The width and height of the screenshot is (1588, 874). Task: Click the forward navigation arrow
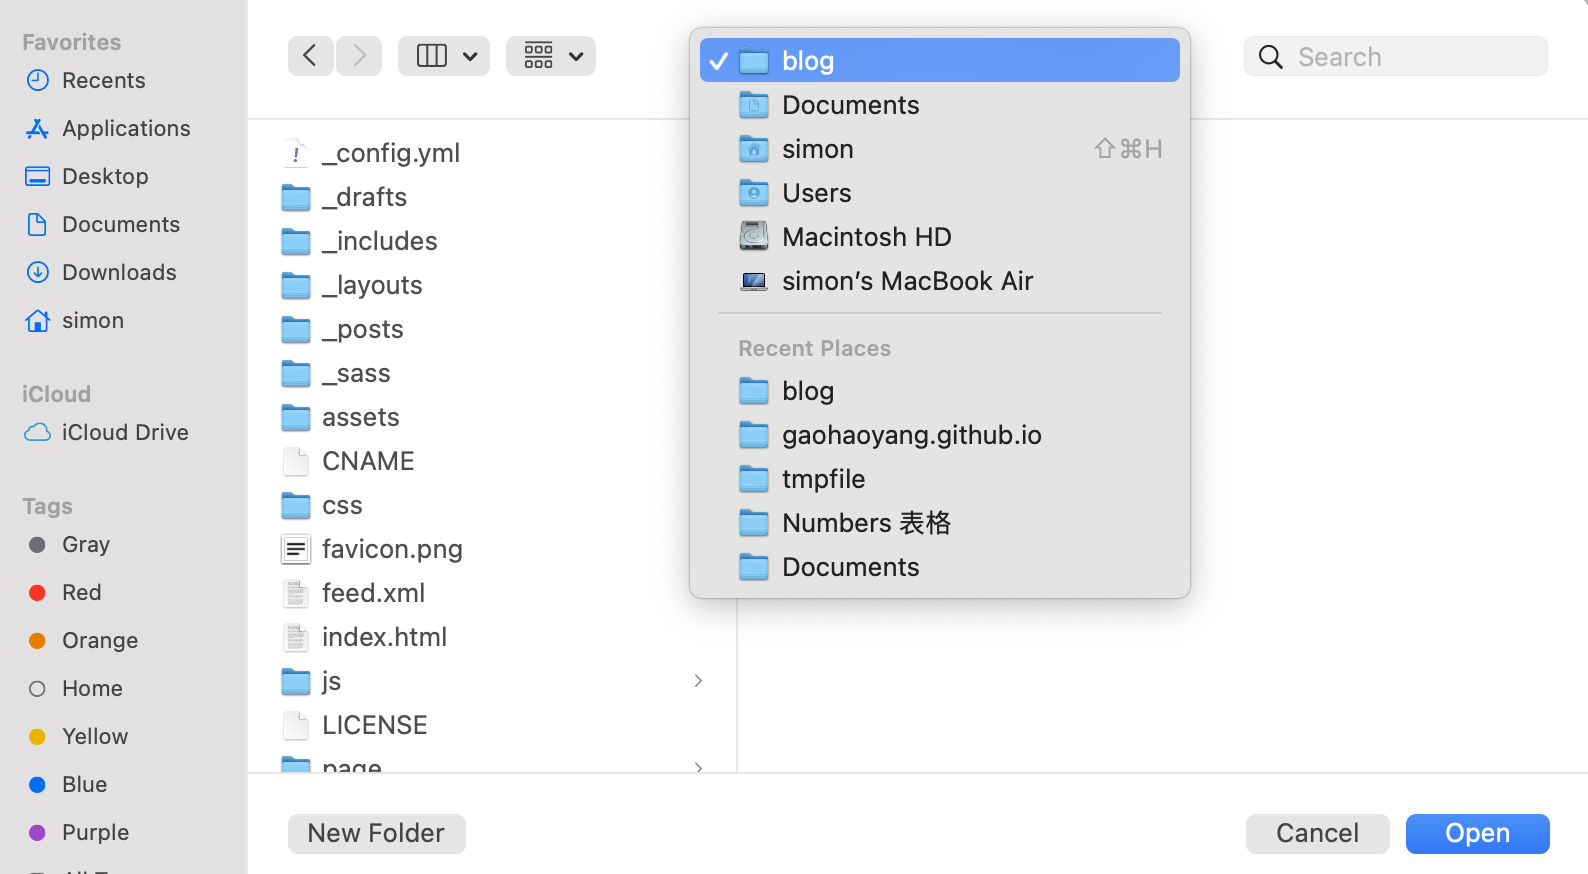(359, 56)
